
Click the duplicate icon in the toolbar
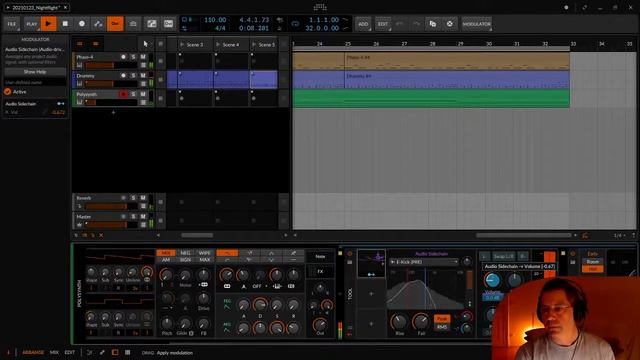(x=433, y=24)
